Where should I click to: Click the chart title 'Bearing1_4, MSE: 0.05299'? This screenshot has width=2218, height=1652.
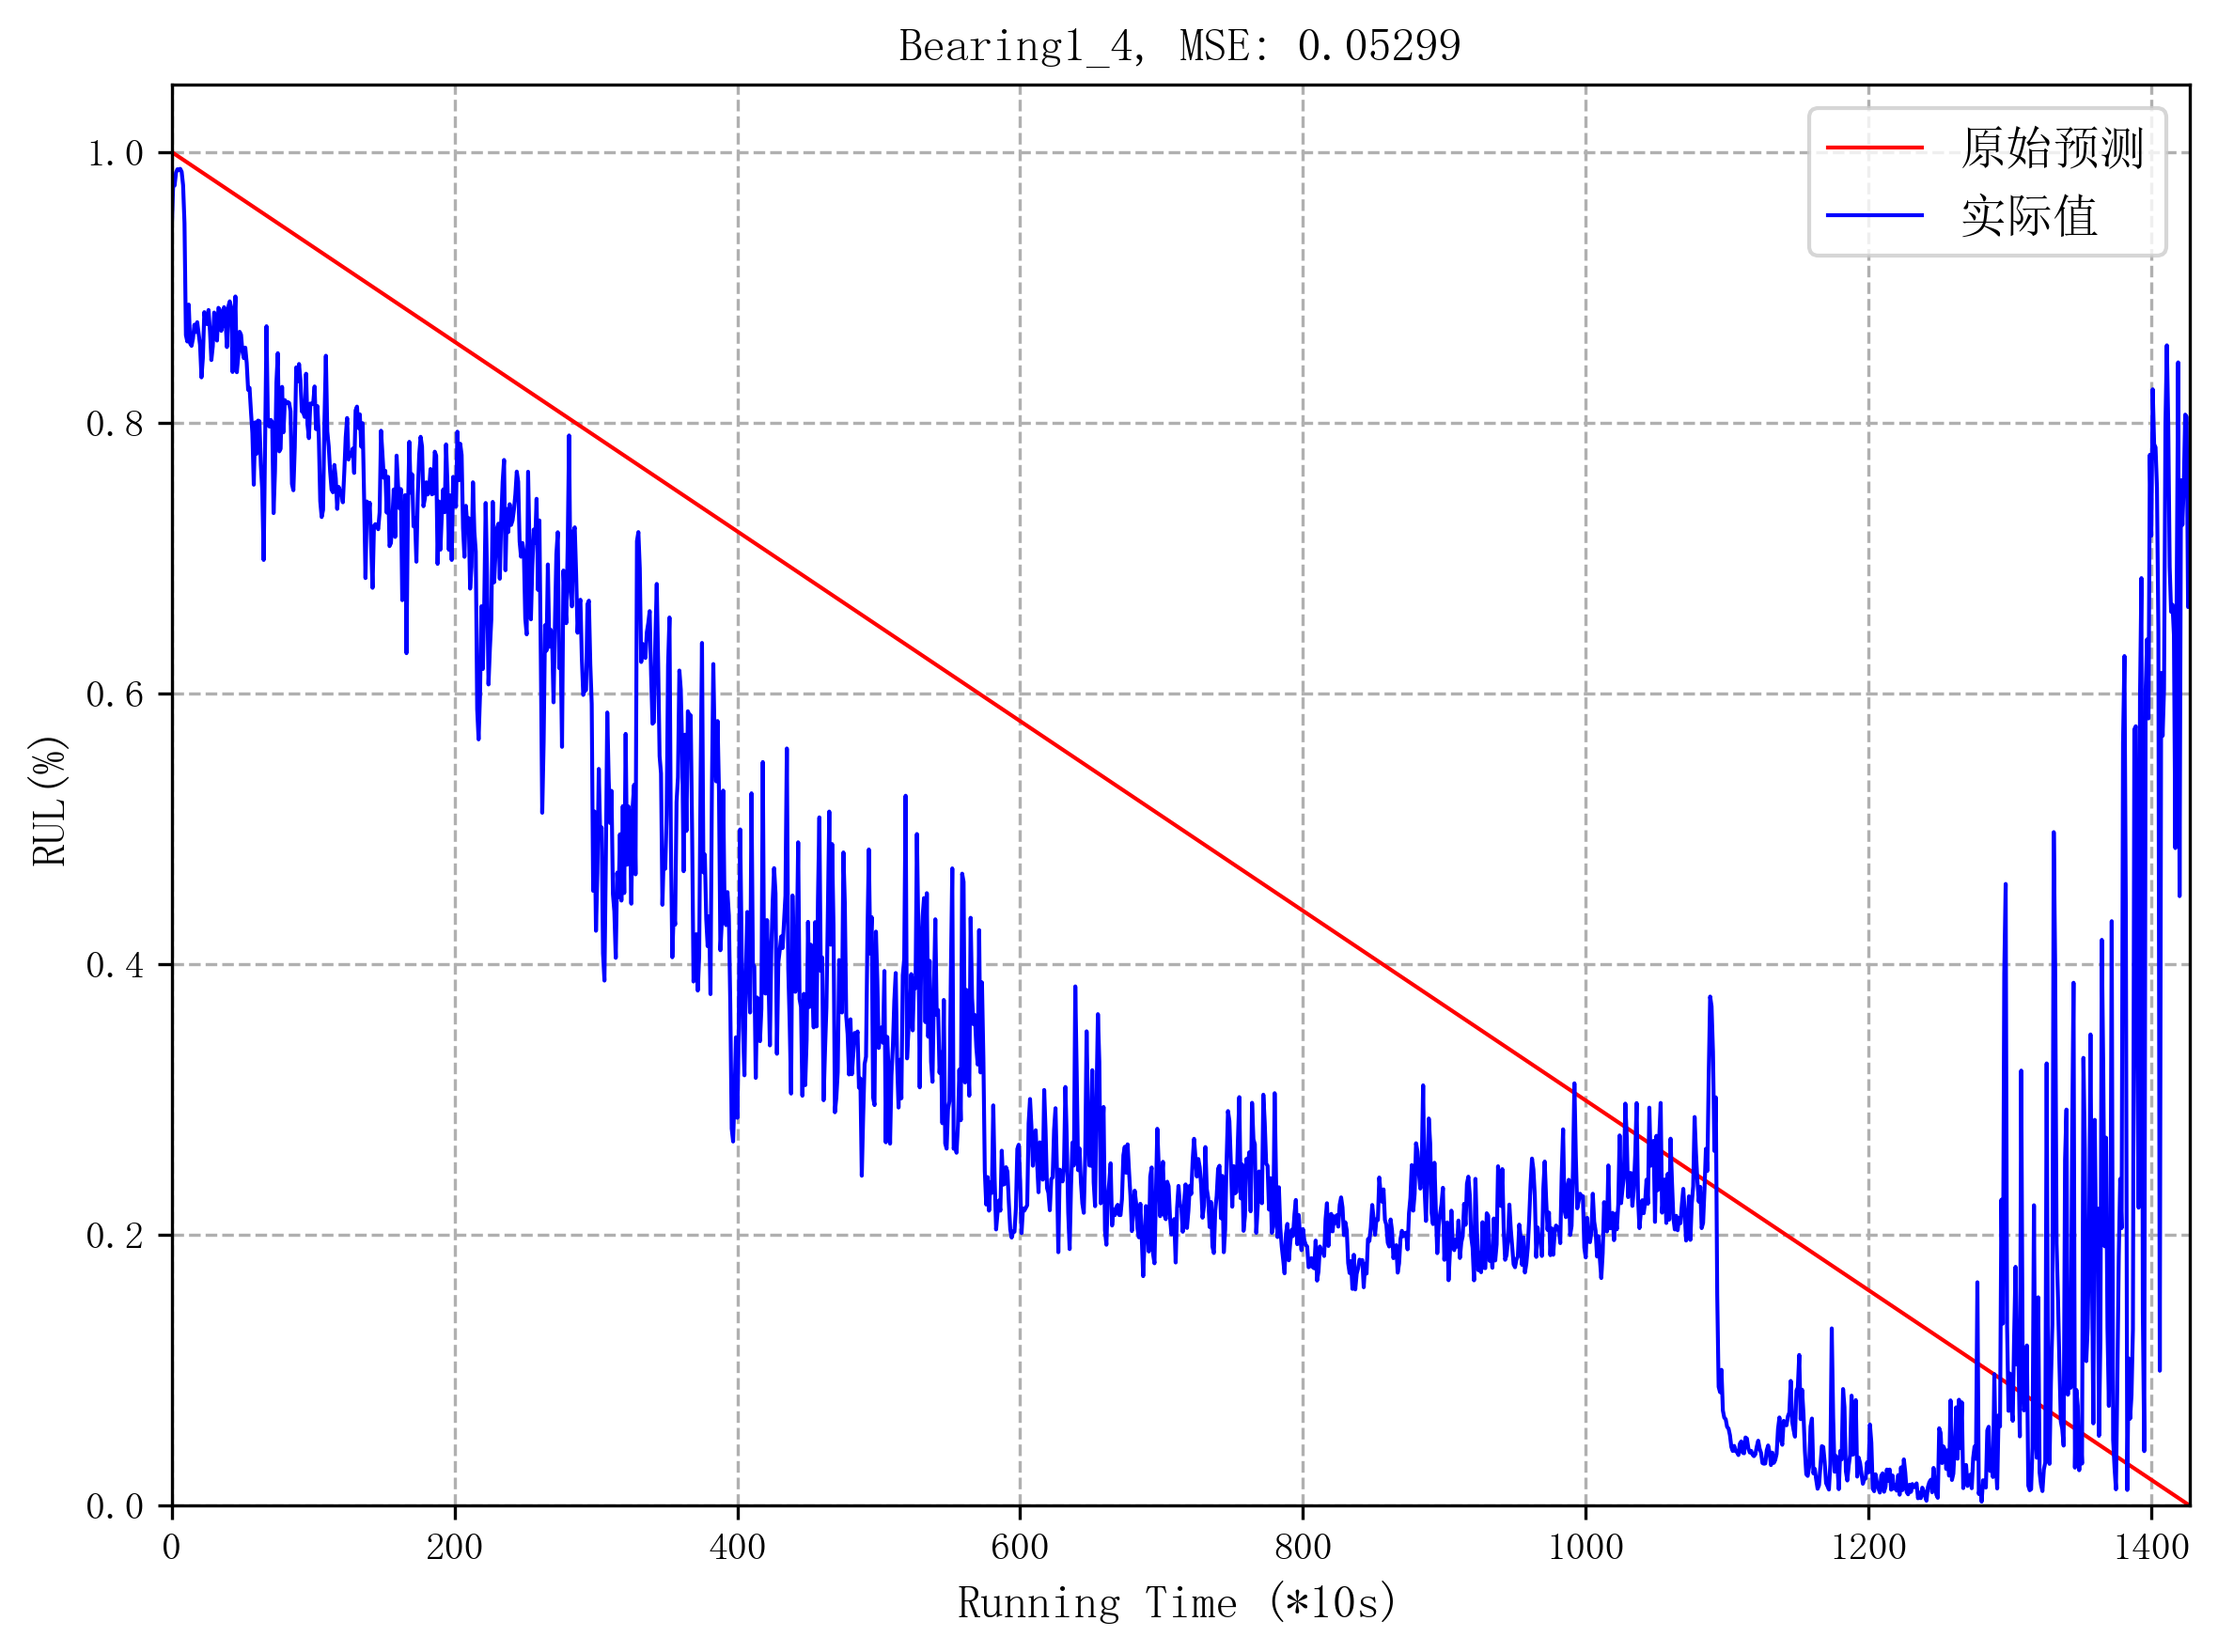point(1180,46)
